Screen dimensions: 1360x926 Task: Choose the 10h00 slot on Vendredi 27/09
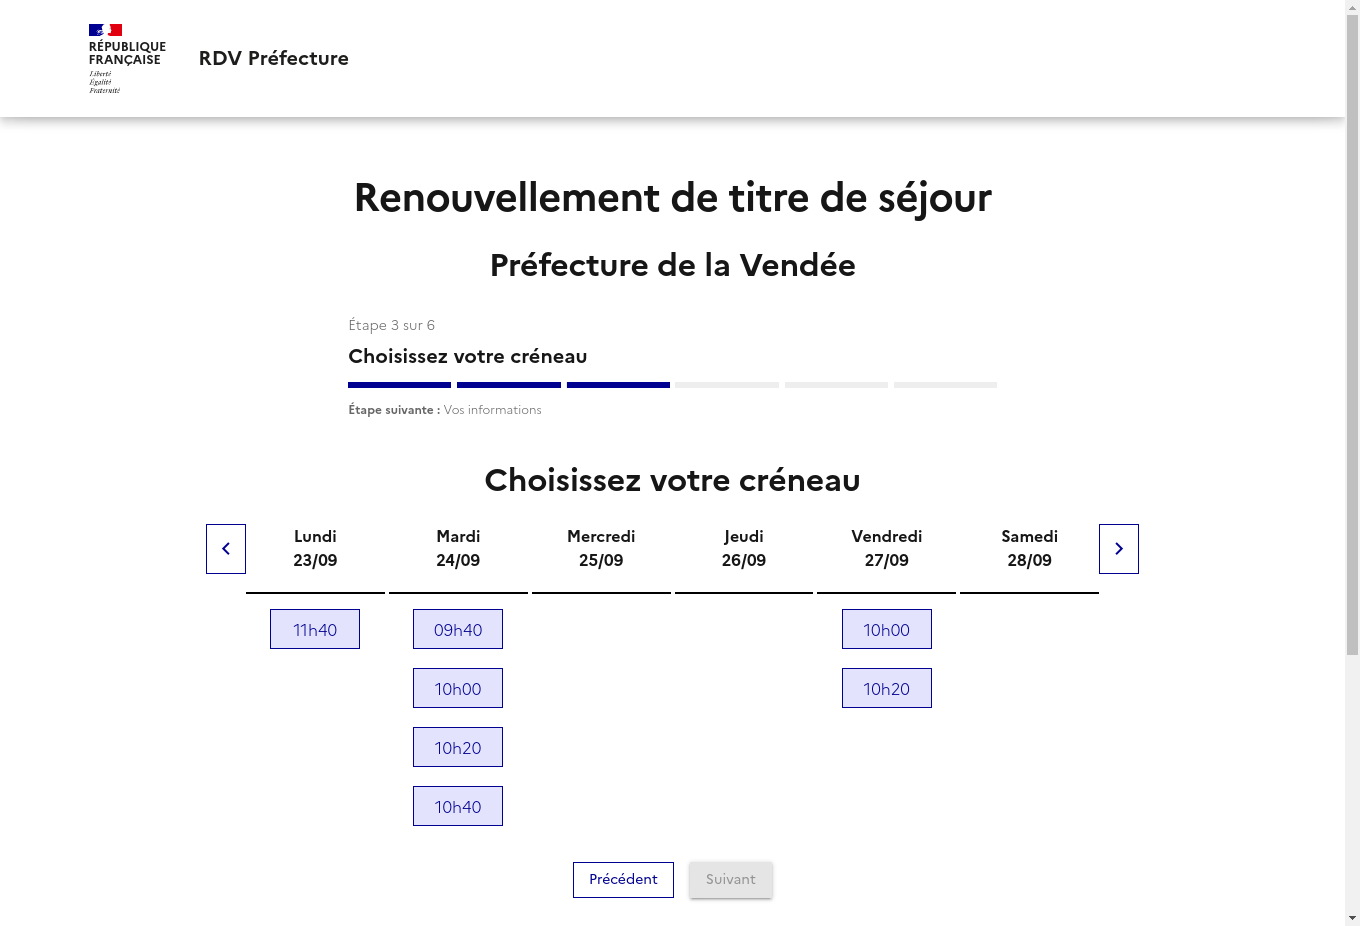(x=887, y=629)
